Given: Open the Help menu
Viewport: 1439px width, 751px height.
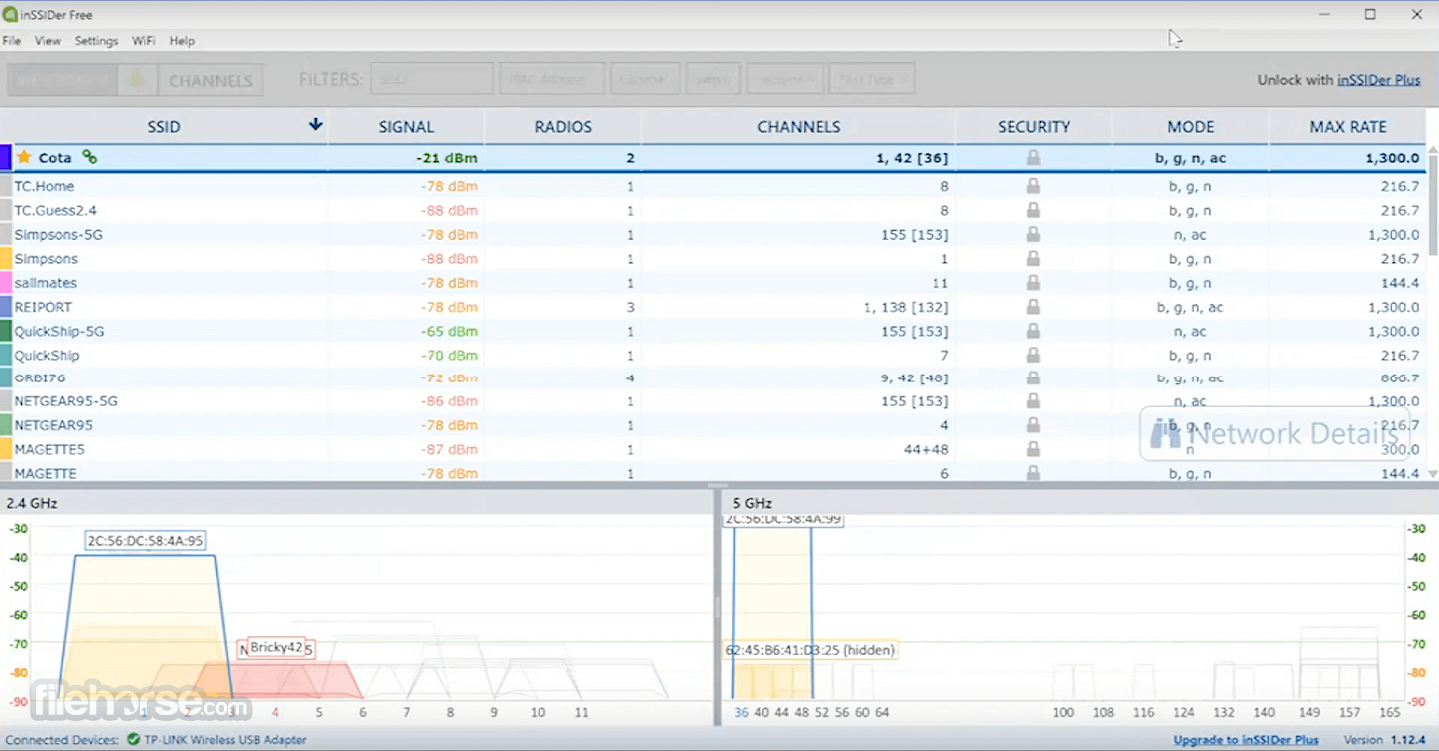Looking at the screenshot, I should coord(182,41).
